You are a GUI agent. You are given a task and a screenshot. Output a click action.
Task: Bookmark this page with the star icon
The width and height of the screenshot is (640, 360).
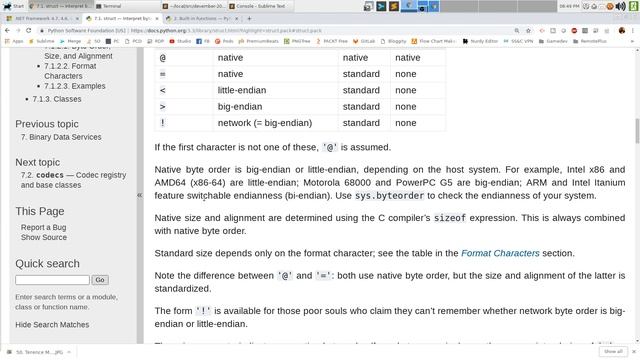pyautogui.click(x=528, y=31)
